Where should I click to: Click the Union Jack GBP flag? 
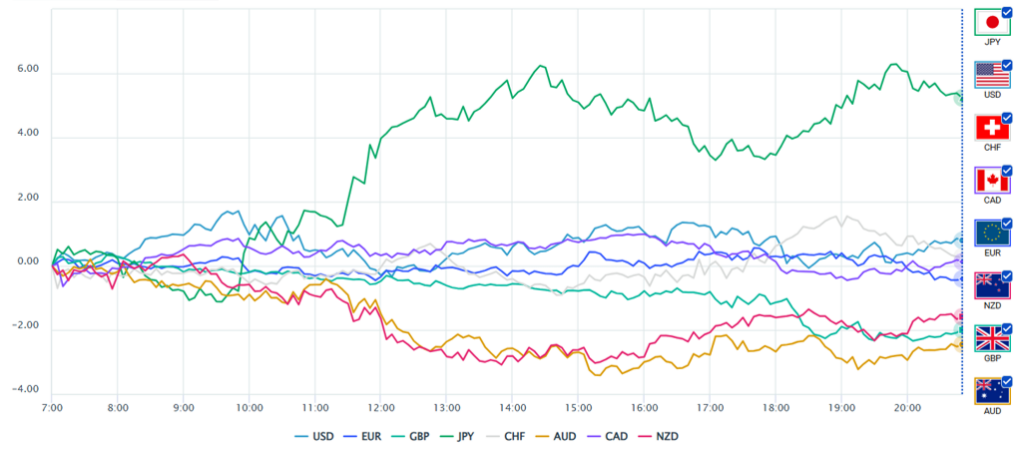pyautogui.click(x=991, y=339)
